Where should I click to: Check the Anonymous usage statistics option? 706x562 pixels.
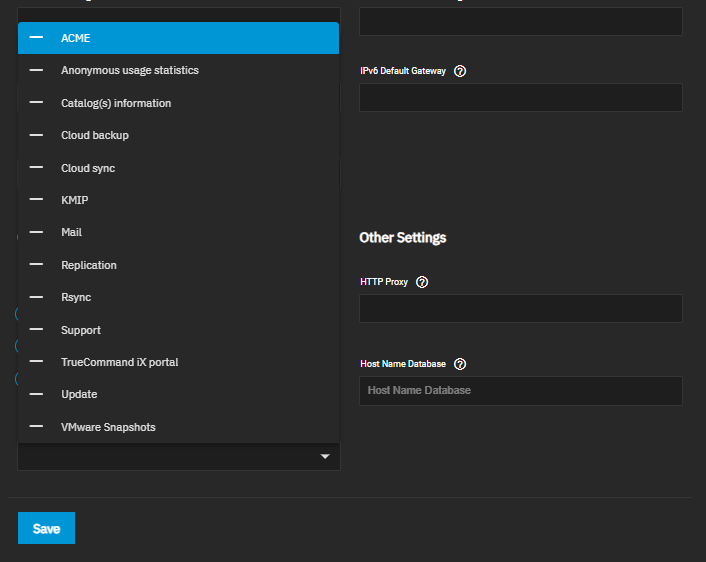click(x=37, y=70)
